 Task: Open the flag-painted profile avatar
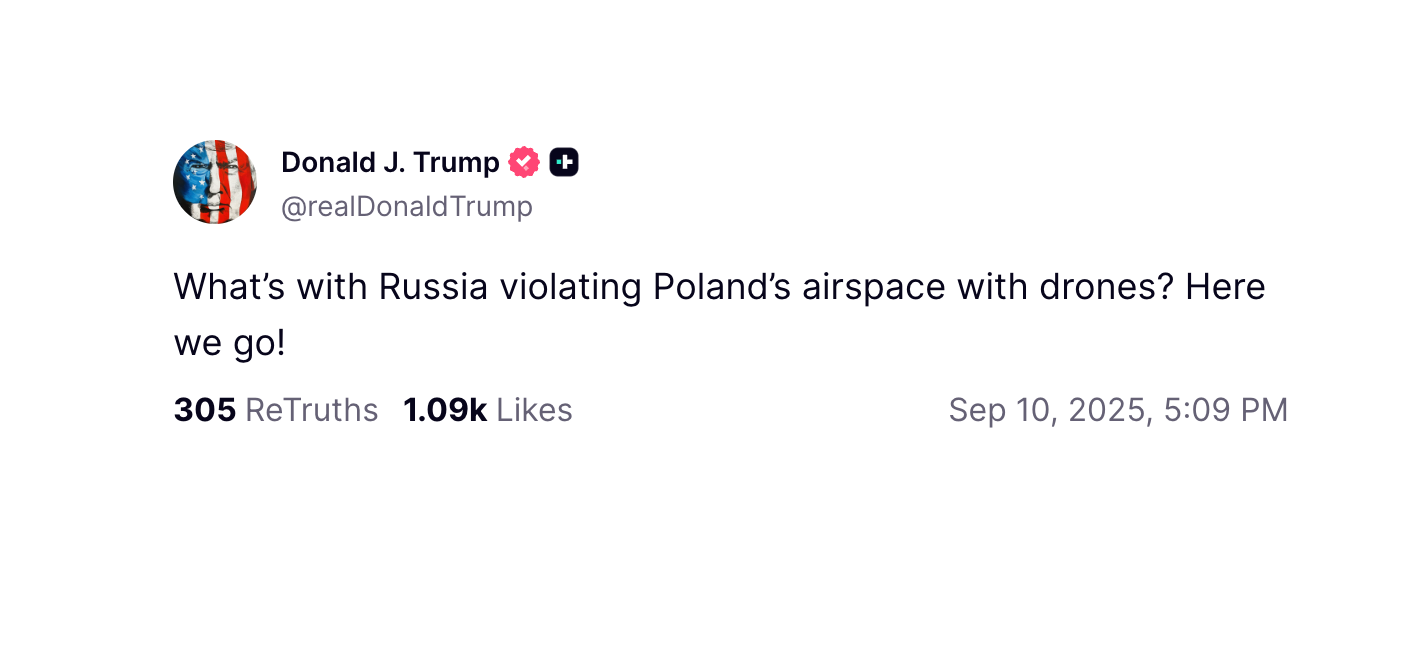click(x=215, y=182)
